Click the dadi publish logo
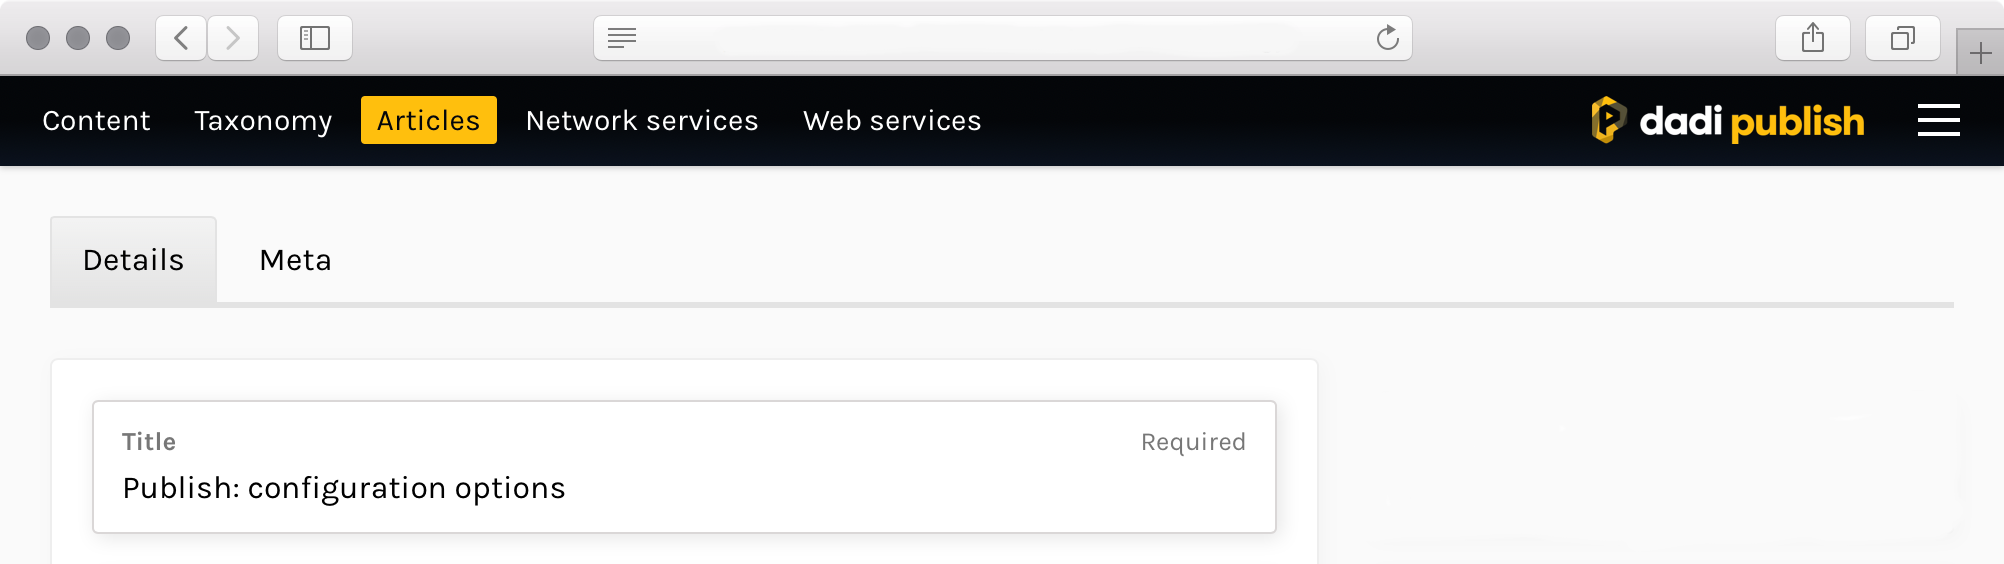Screen dimensions: 2004x564 1727,121
